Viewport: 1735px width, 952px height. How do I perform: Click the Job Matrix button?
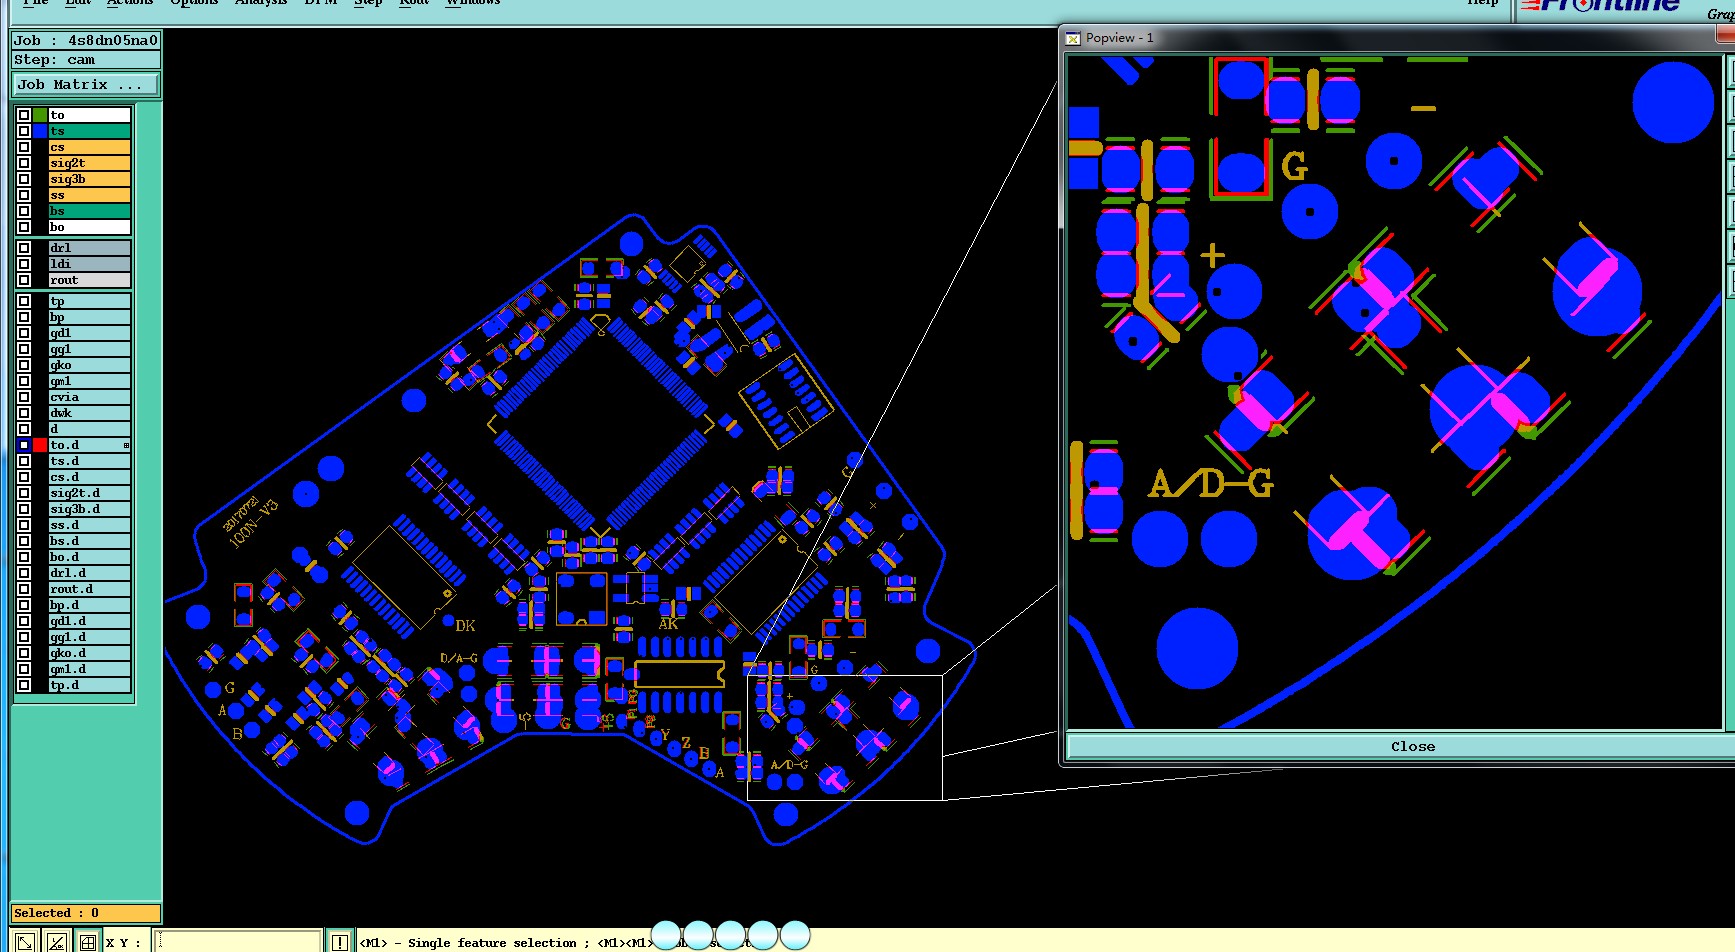point(86,85)
